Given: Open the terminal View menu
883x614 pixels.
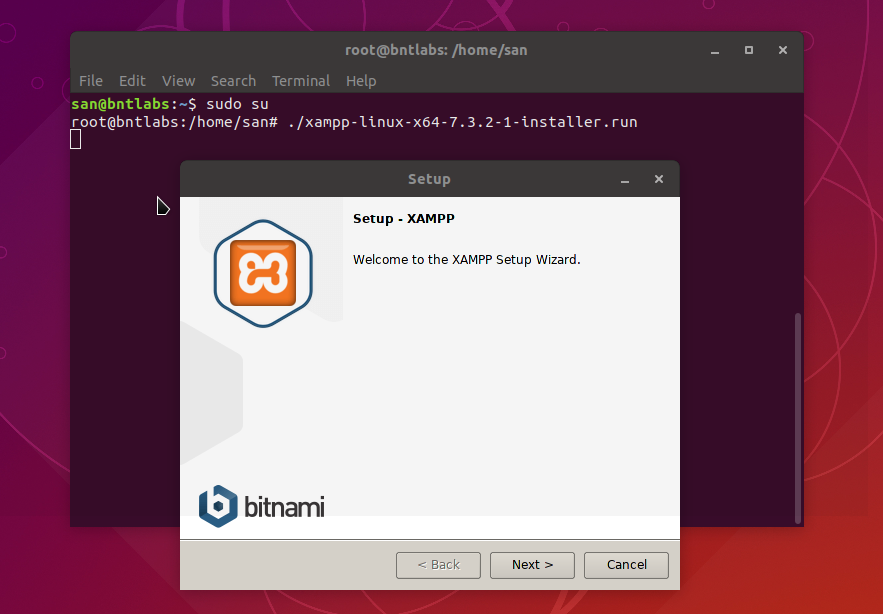Looking at the screenshot, I should tap(179, 81).
